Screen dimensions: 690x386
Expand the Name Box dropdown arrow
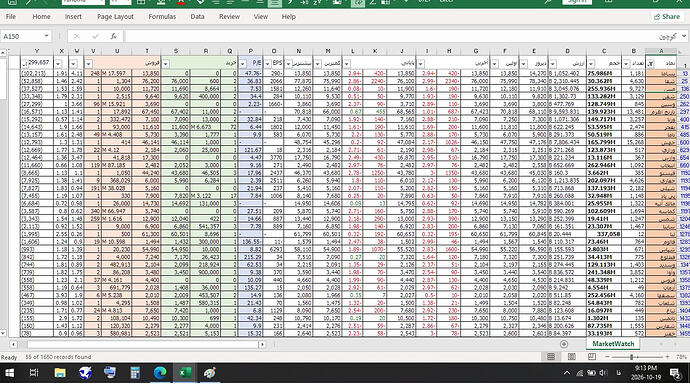[46, 36]
